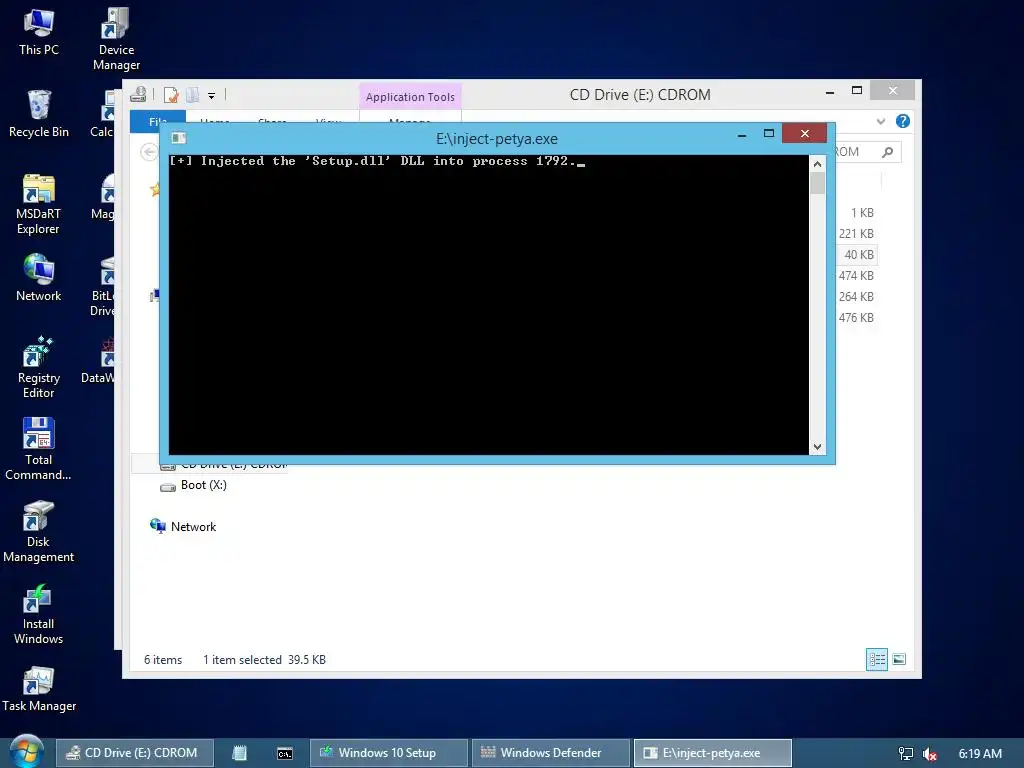Viewport: 1024px width, 768px height.
Task: Click muted volume tray icon
Action: pos(930,754)
